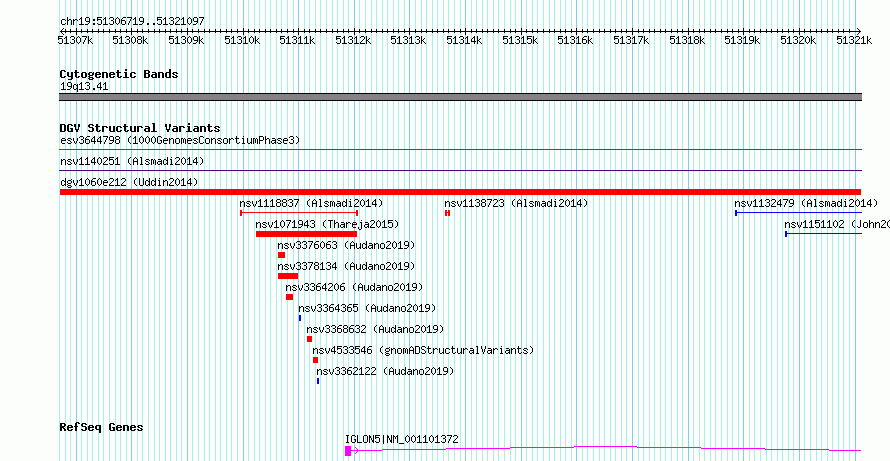Select the gray 19q13.41 cytoband bar

pyautogui.click(x=461, y=97)
